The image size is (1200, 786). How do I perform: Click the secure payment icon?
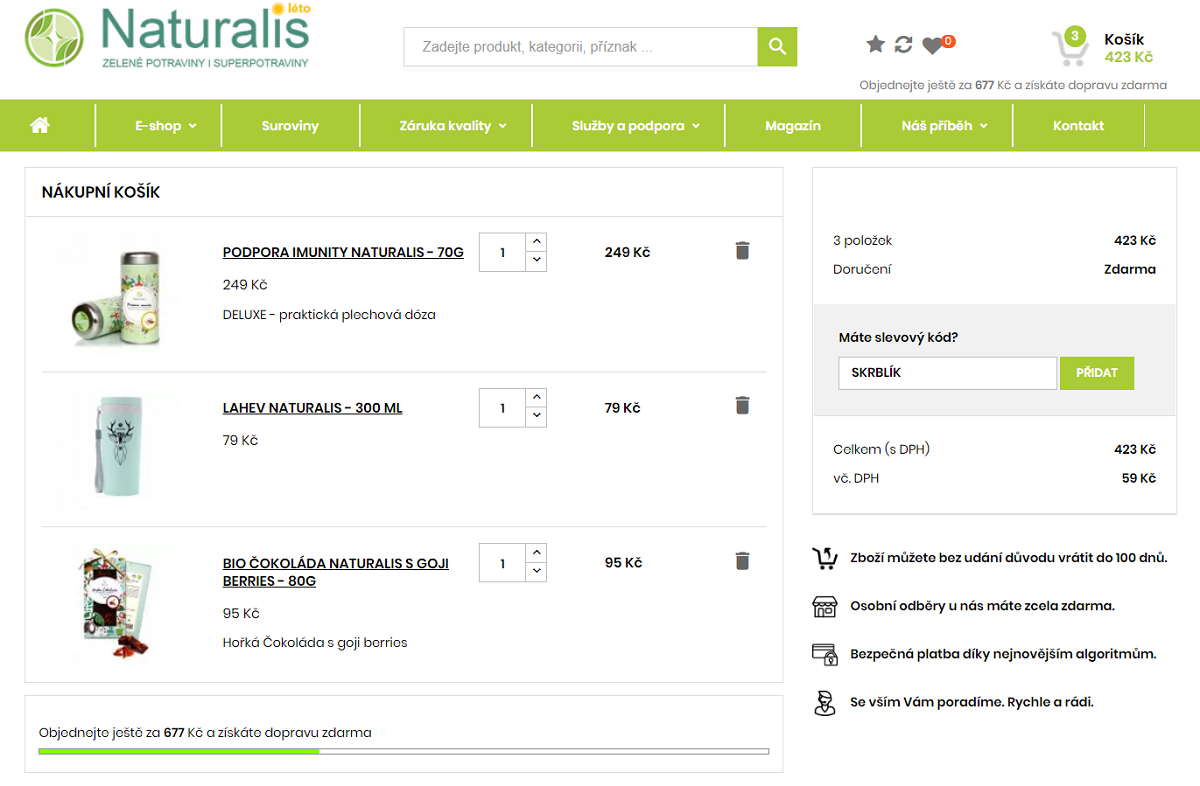(x=824, y=654)
